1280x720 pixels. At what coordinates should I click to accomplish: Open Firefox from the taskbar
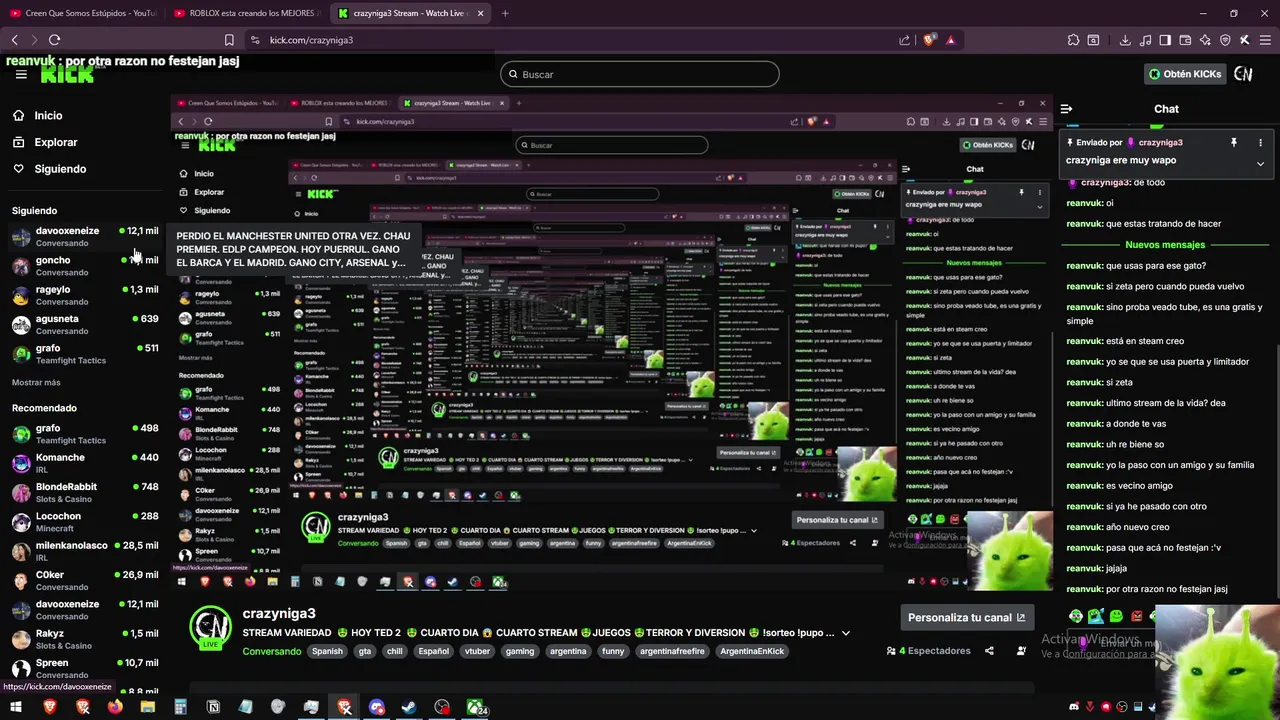115,707
